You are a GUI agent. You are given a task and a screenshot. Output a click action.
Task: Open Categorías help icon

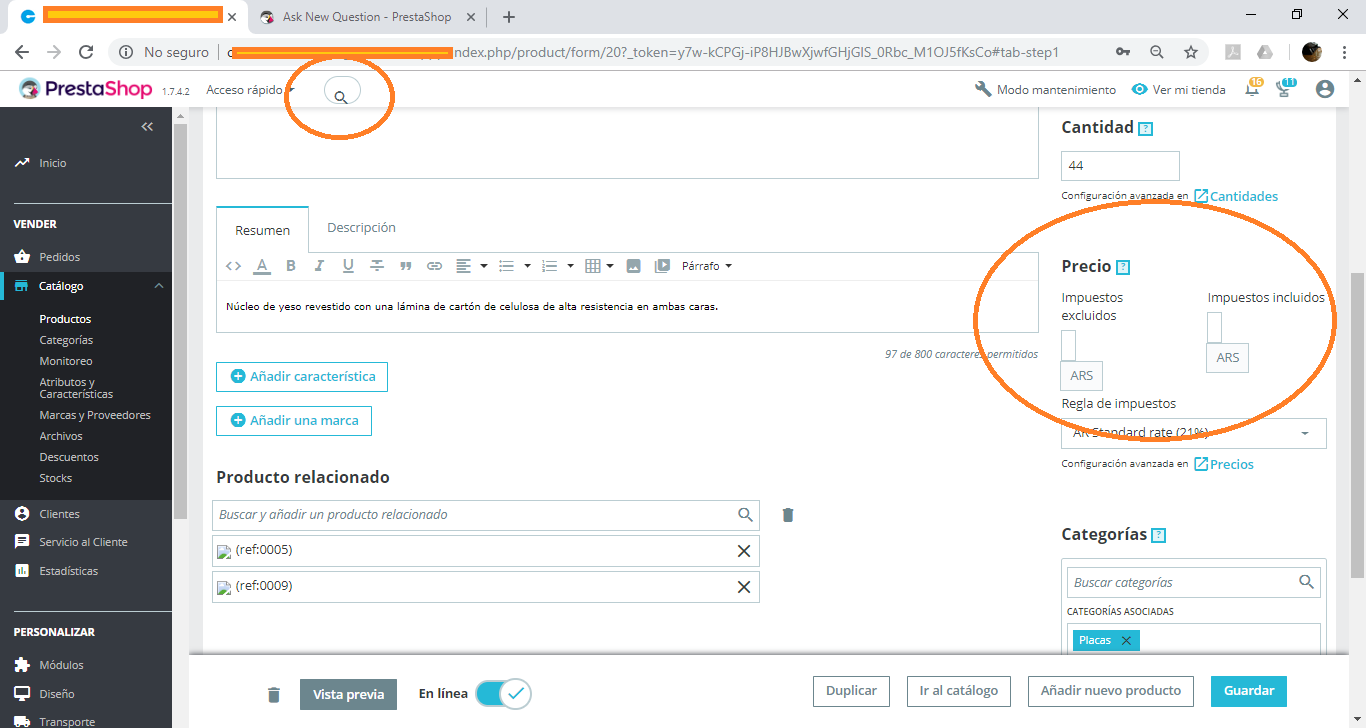click(x=1159, y=535)
